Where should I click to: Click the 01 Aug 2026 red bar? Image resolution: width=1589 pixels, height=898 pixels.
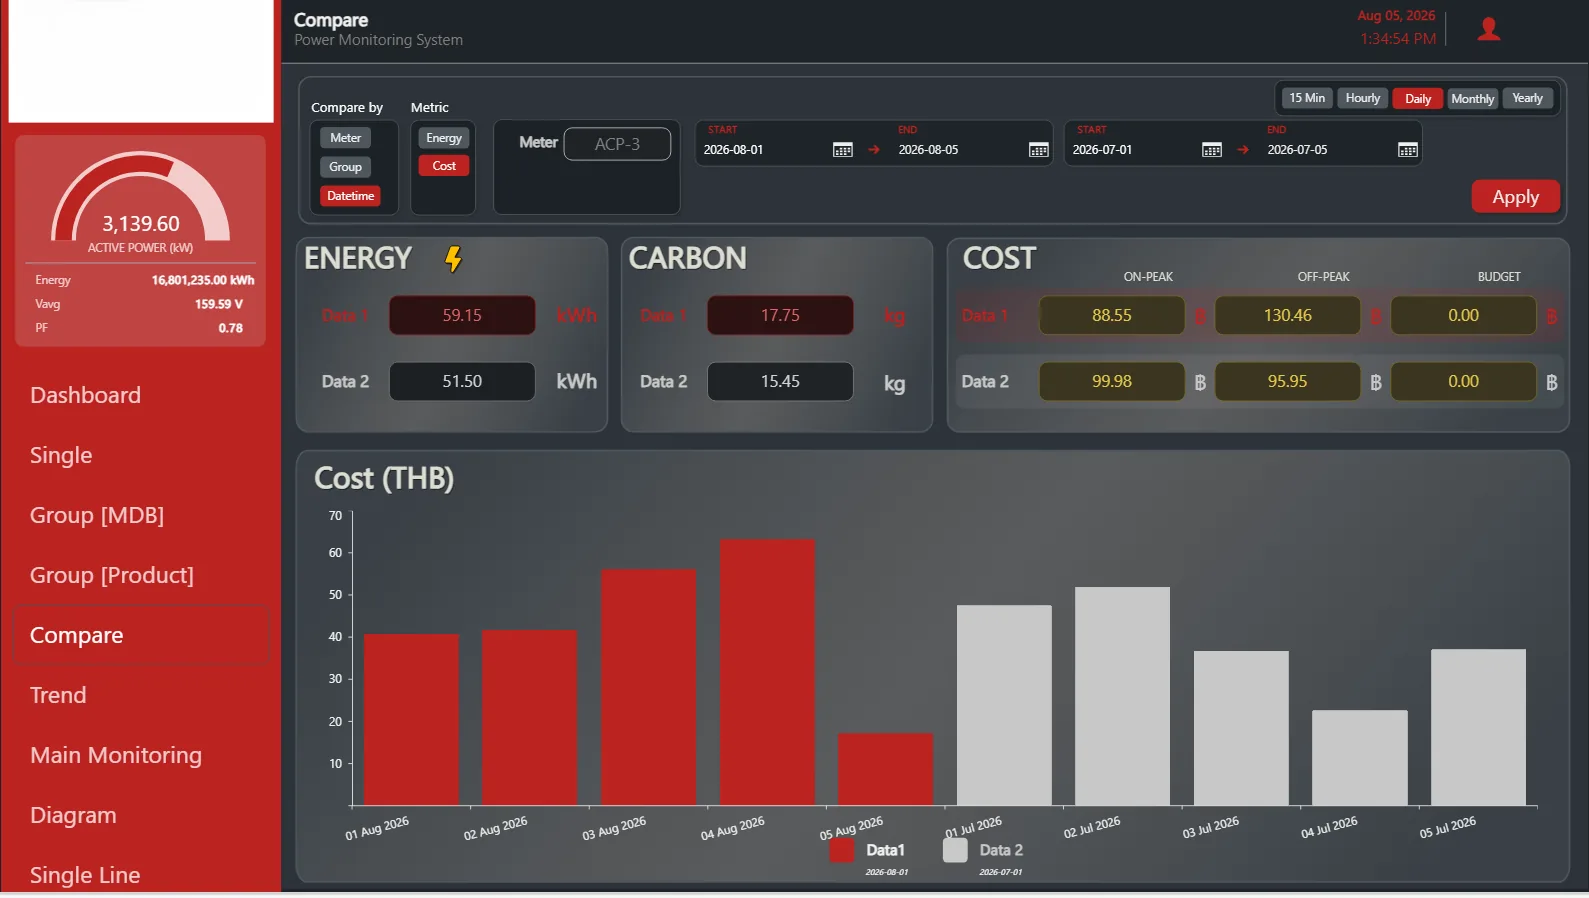click(x=411, y=719)
